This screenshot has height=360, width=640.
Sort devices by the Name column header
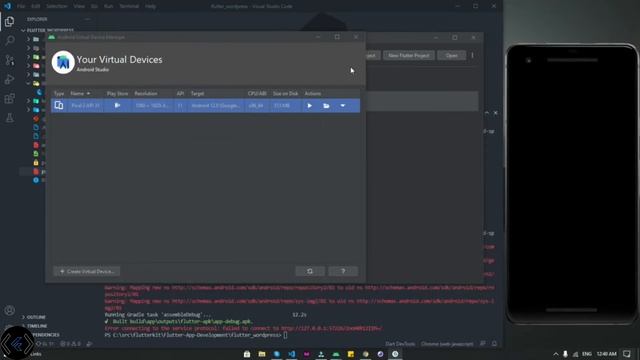pos(80,93)
